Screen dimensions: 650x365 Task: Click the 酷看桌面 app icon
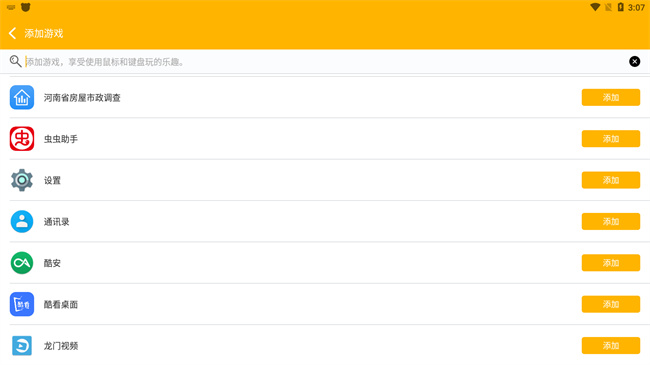(22, 304)
